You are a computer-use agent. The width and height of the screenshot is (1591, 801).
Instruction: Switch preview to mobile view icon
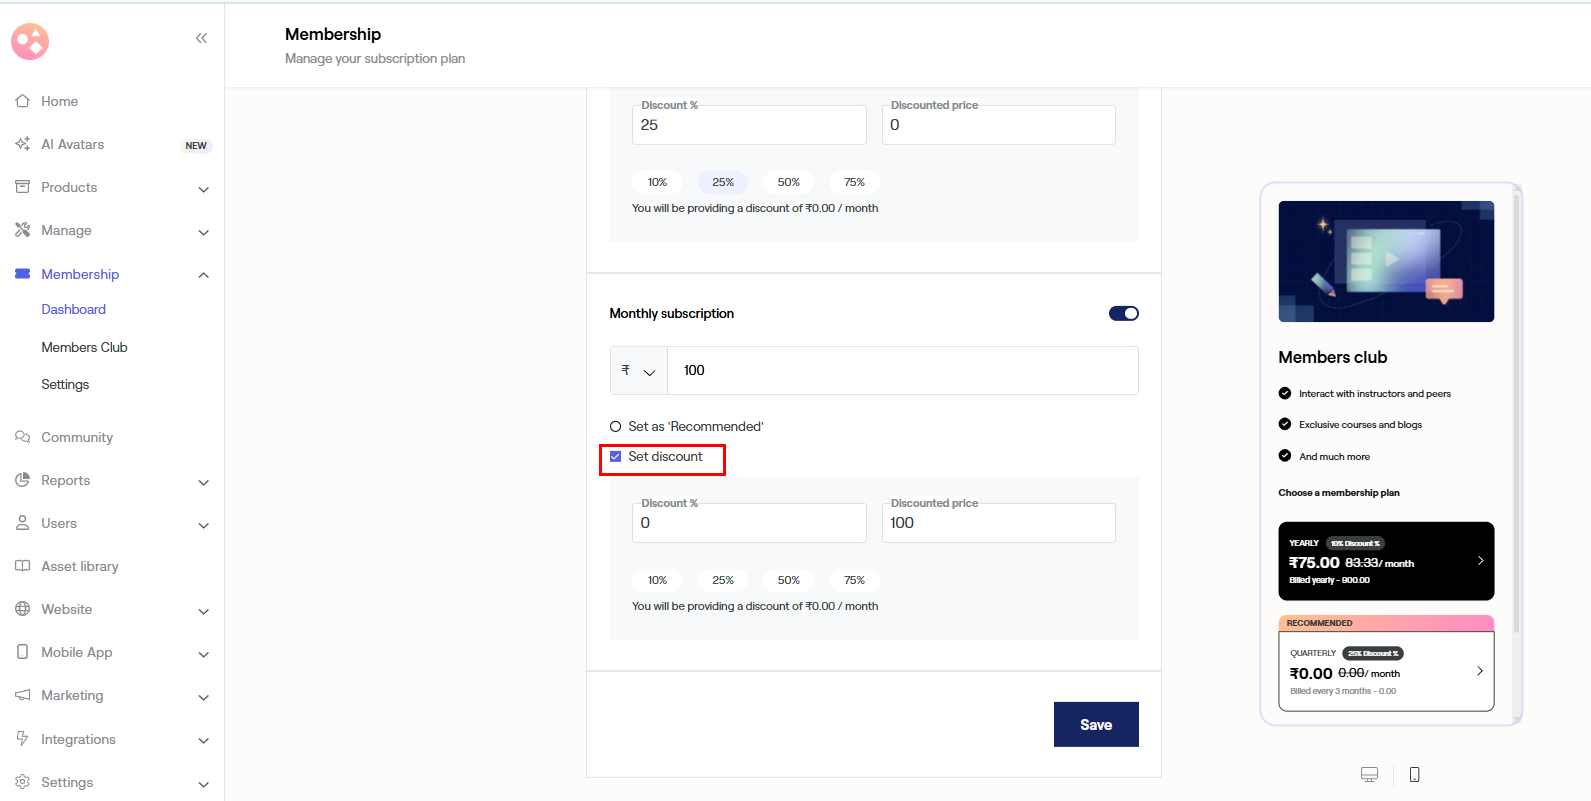pyautogui.click(x=1414, y=774)
